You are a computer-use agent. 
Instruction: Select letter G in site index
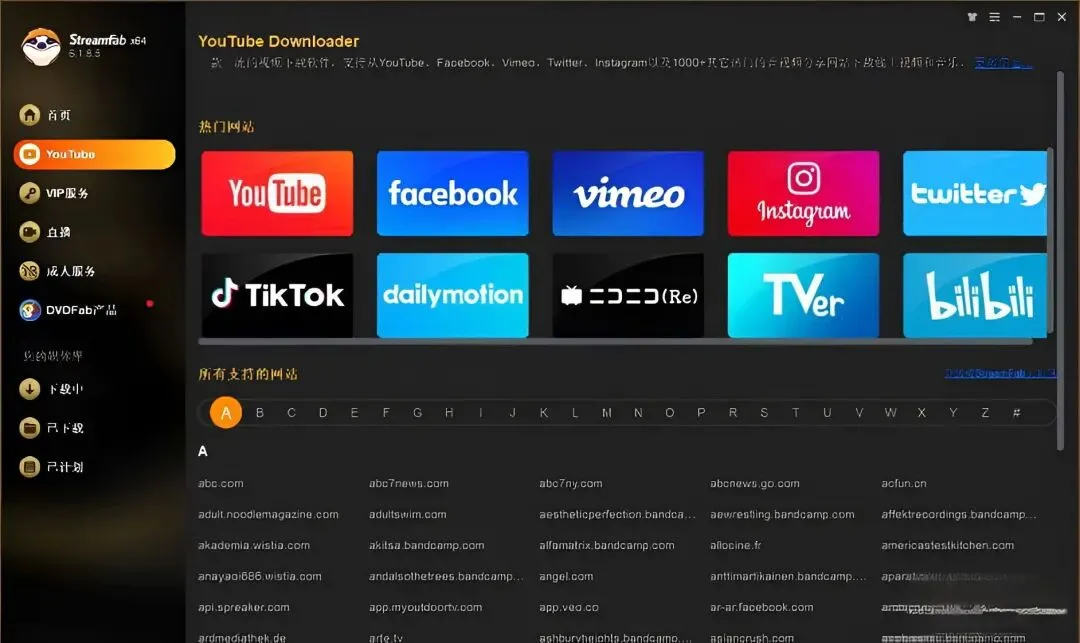417,413
